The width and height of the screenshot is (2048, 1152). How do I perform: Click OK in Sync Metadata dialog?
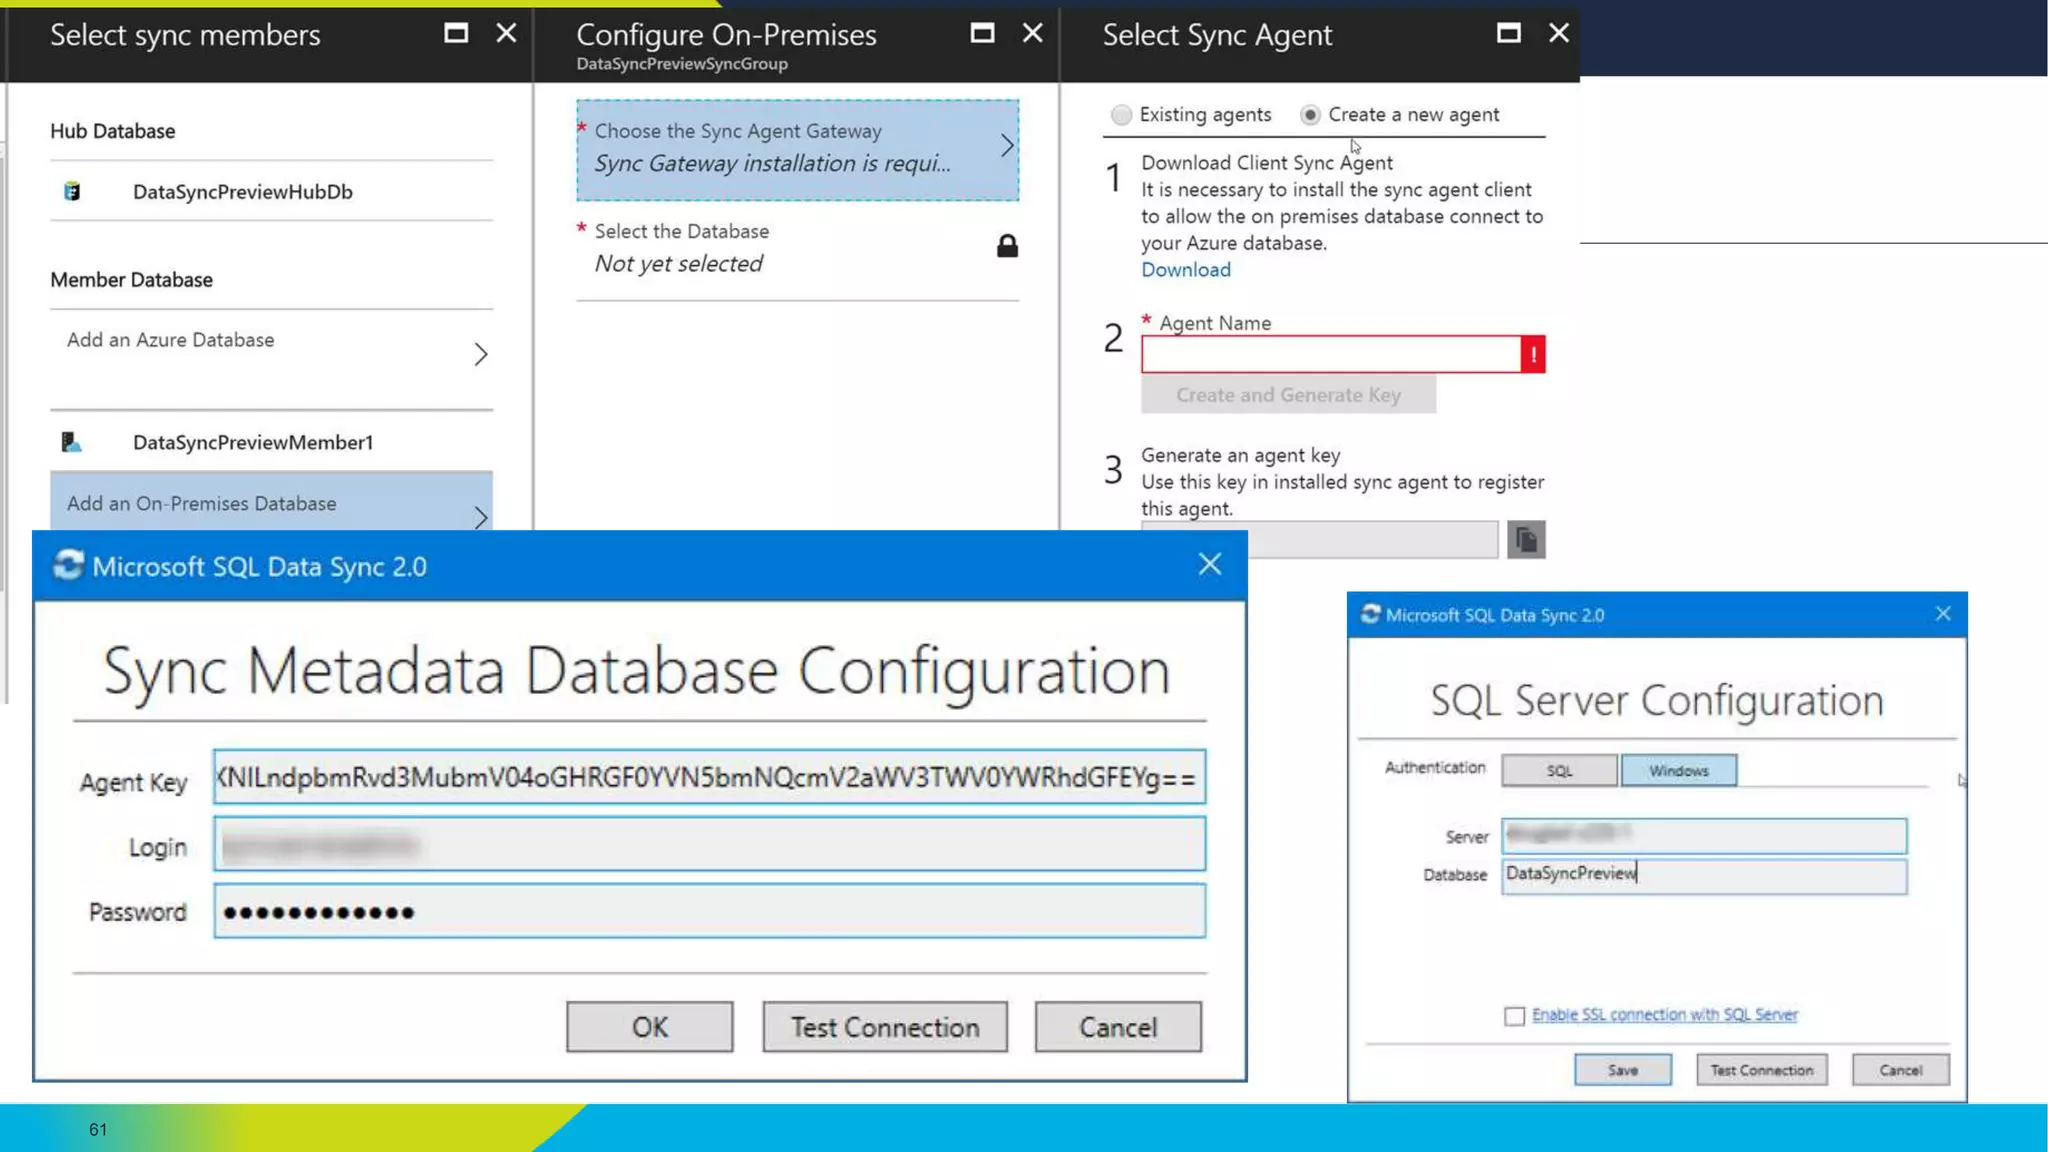[649, 1027]
